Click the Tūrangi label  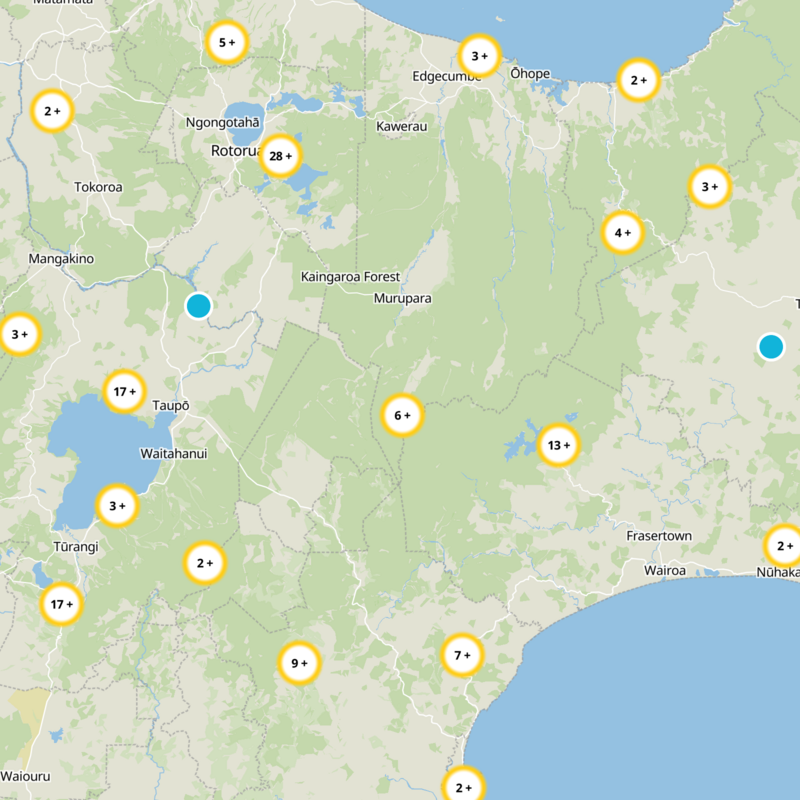76,547
